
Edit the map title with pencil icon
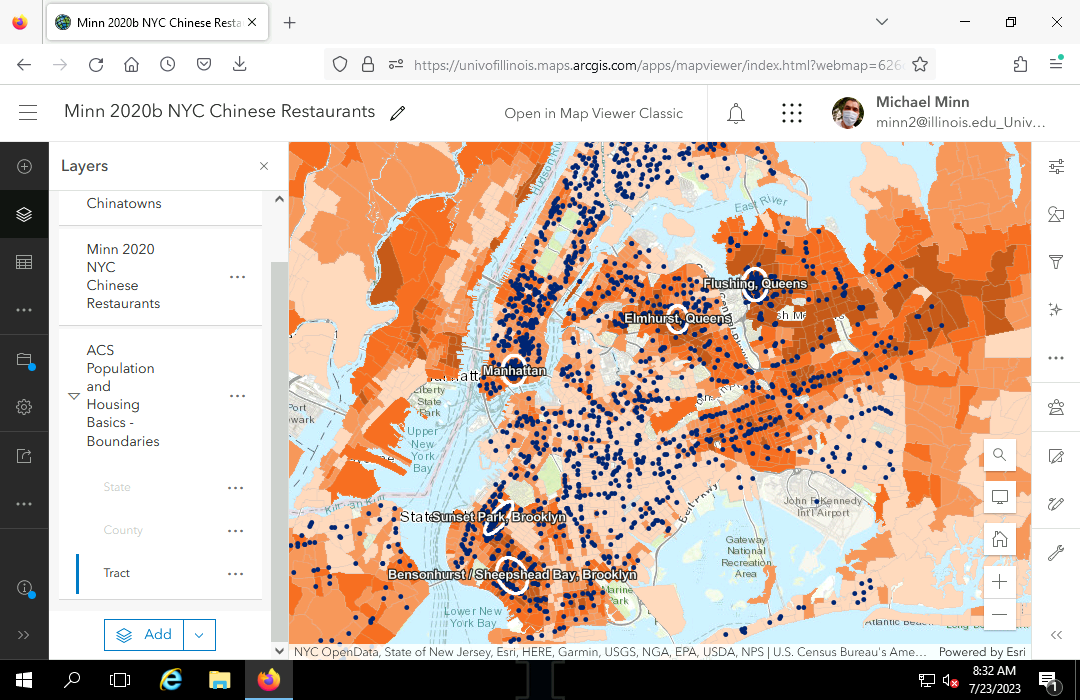tap(398, 113)
